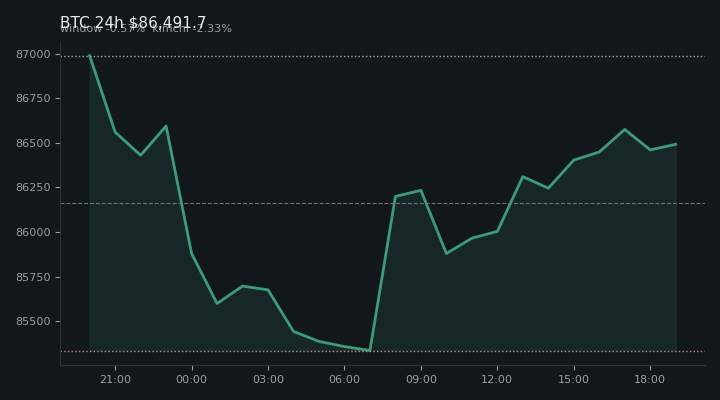This screenshot has height=400, width=720.
Task: Click the "06:00" time axis label
Action: click(344, 379)
